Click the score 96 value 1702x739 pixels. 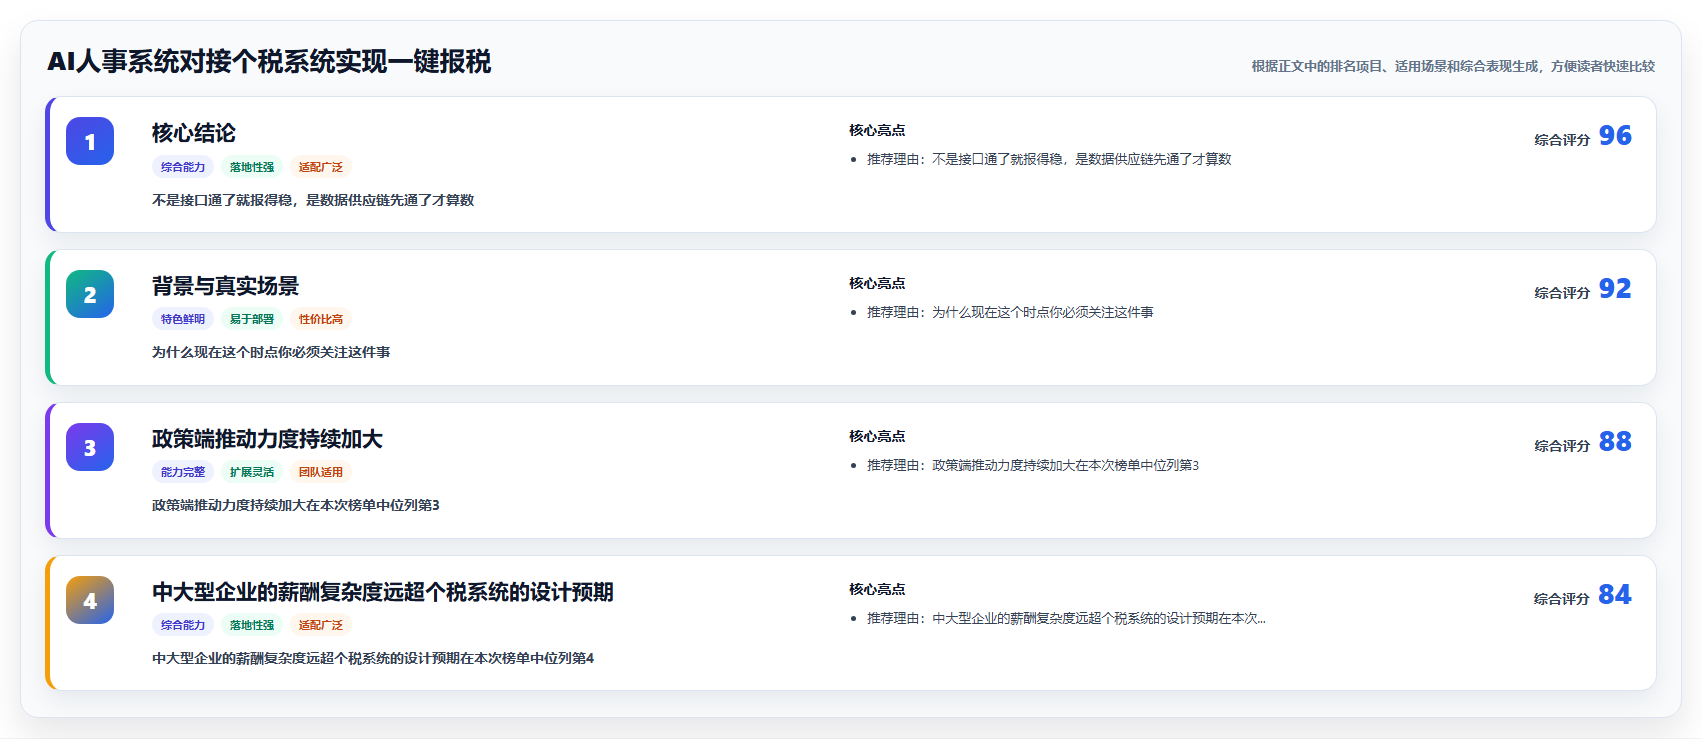click(x=1615, y=135)
